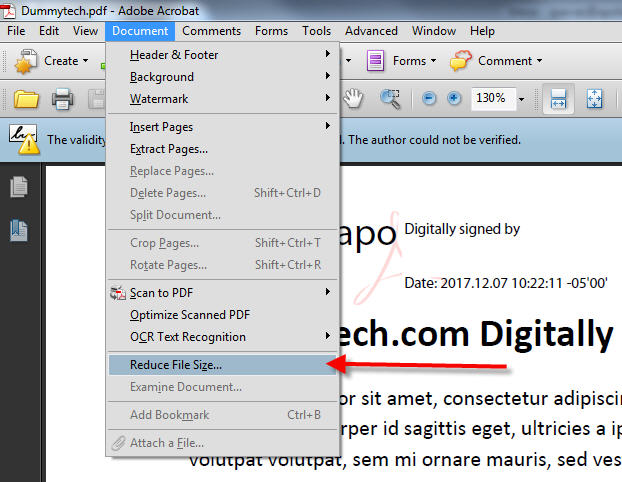The width and height of the screenshot is (622, 482).
Task: Open the zoom percentage dropdown arrow
Action: 522,99
